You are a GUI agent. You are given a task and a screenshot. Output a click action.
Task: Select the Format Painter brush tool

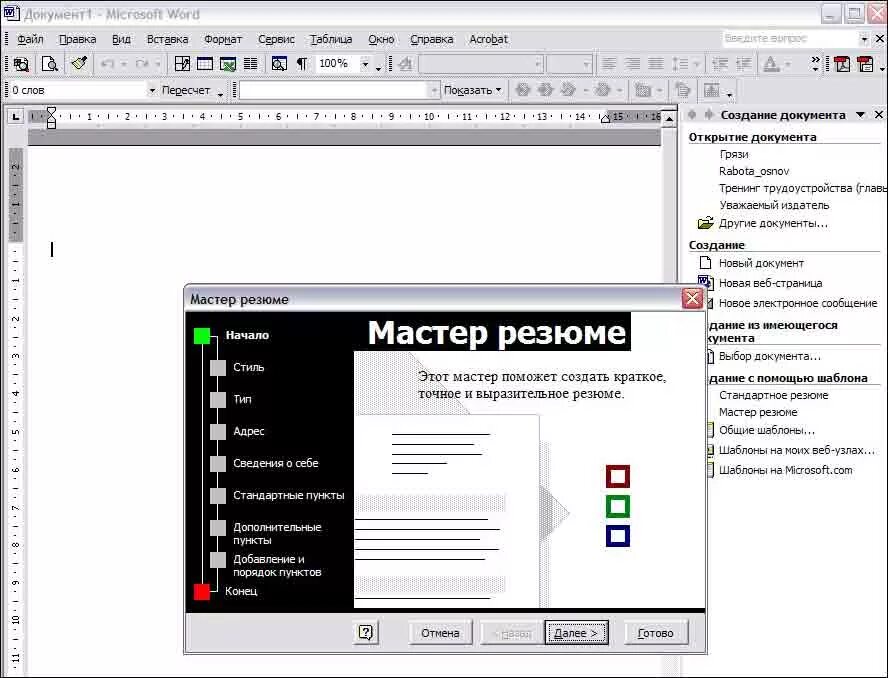click(x=78, y=63)
